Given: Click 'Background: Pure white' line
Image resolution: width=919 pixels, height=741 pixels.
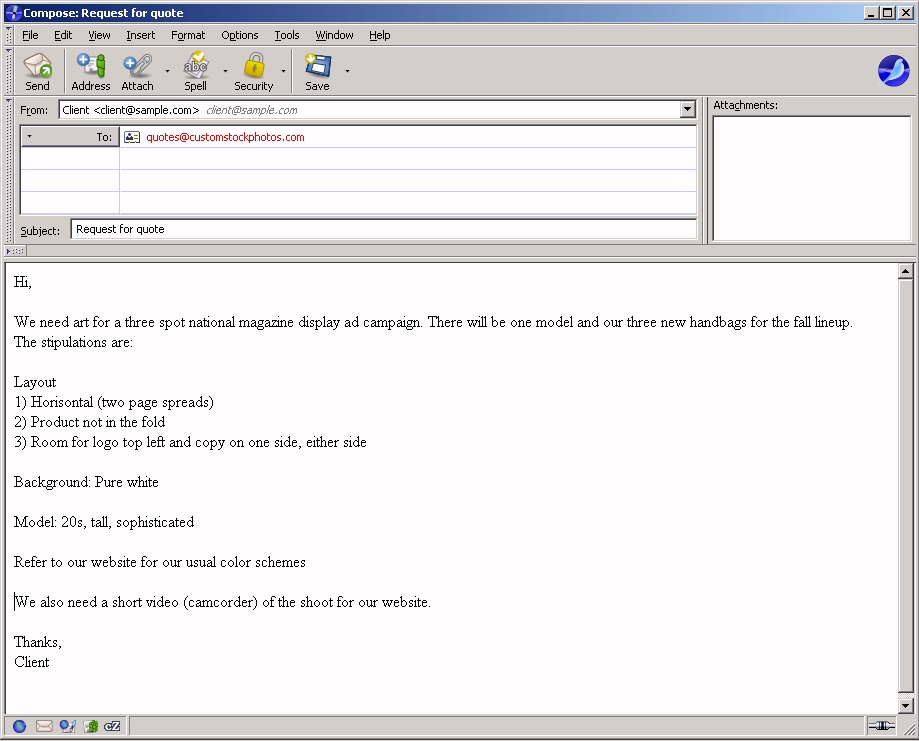Looking at the screenshot, I should [x=86, y=482].
